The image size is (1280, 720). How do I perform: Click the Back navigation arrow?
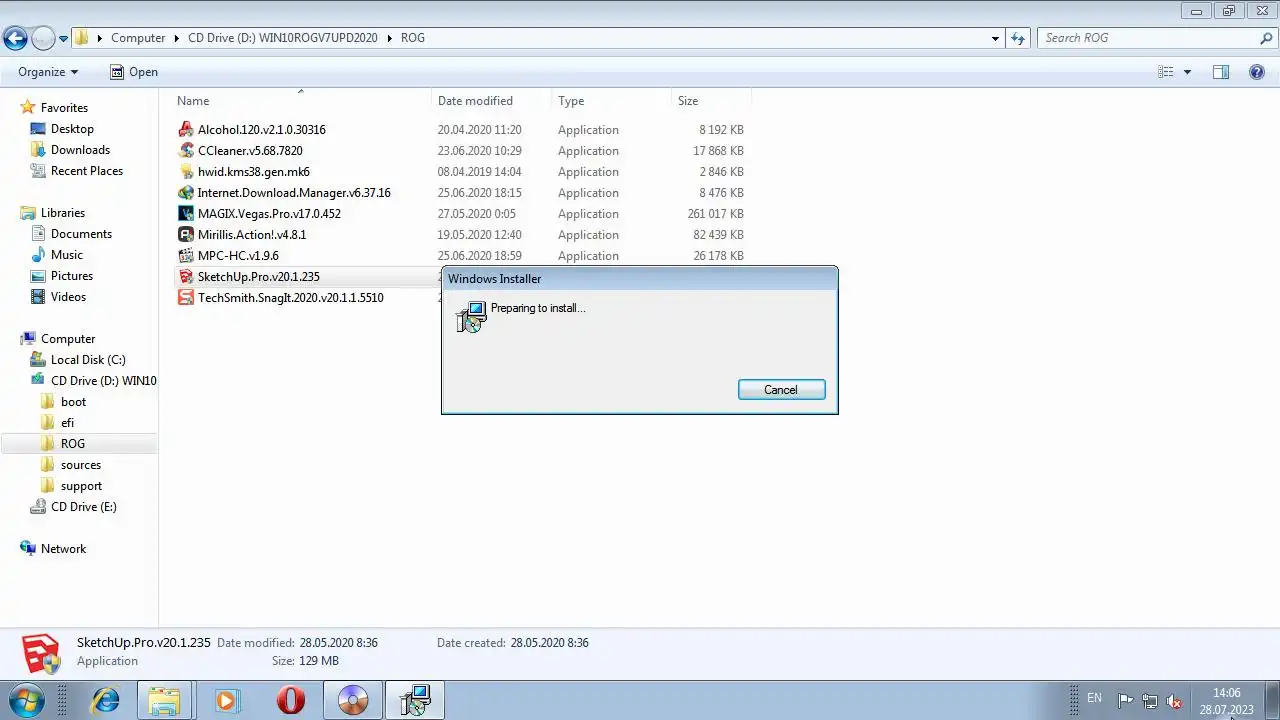click(x=15, y=39)
